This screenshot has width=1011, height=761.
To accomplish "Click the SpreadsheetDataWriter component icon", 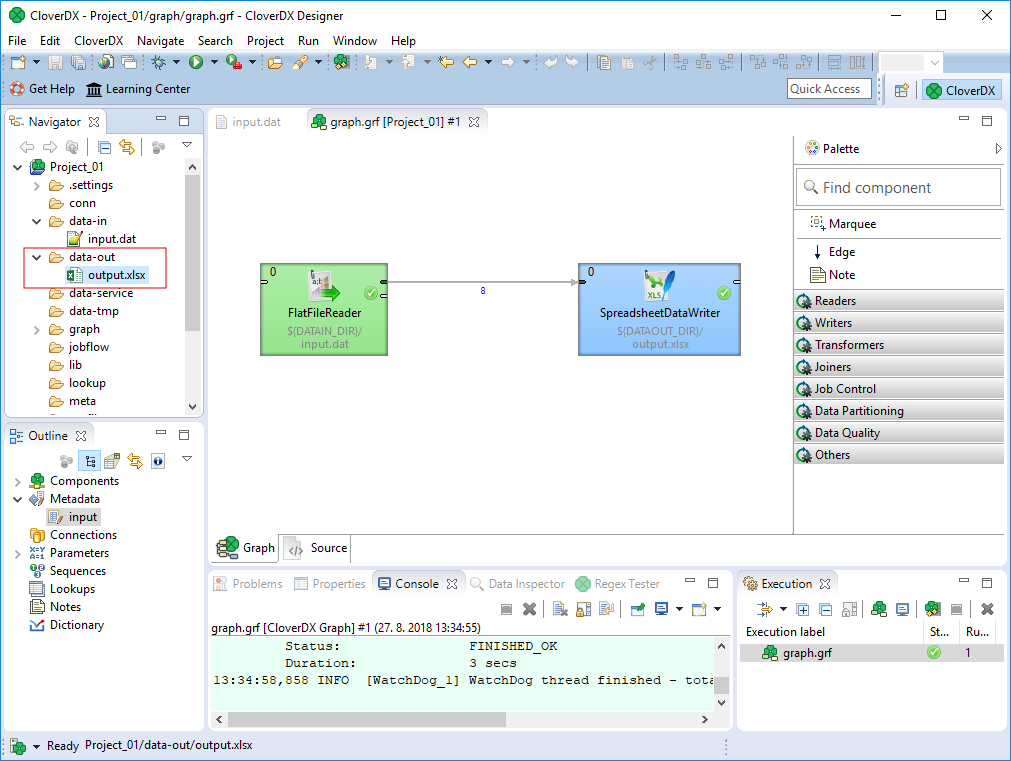I will click(659, 287).
